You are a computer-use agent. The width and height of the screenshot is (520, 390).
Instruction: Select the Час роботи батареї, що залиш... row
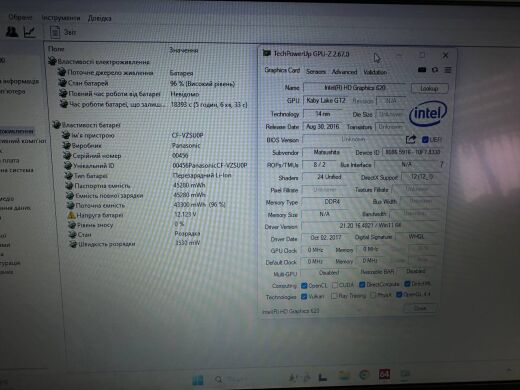point(154,104)
